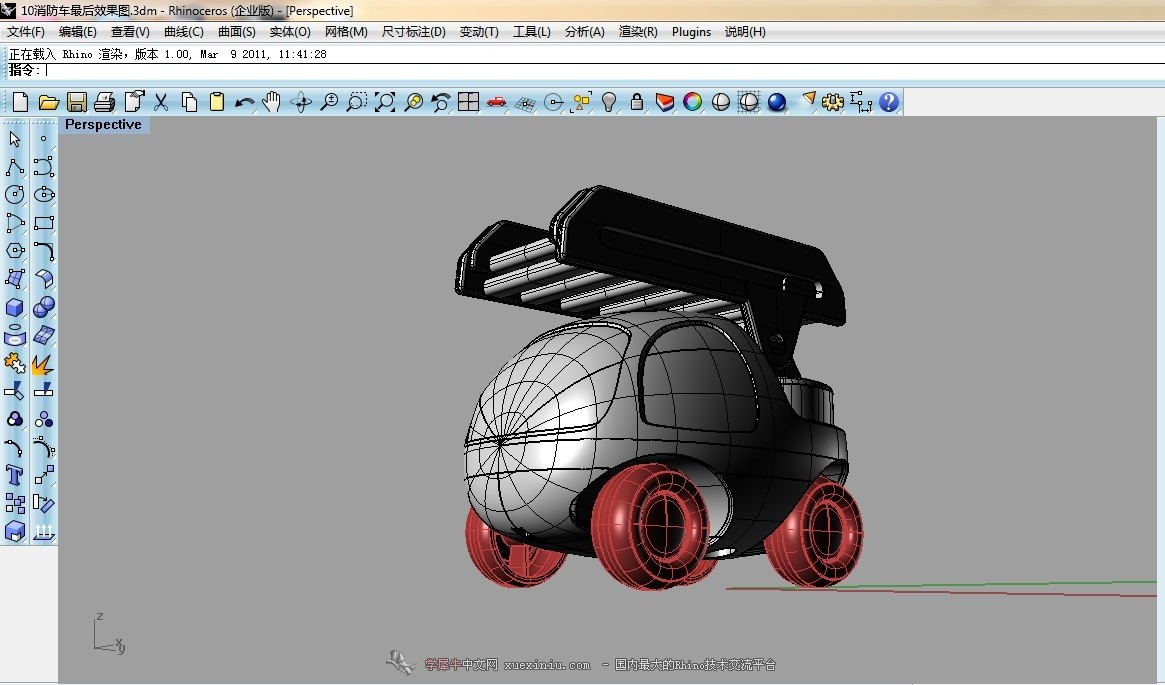Open the 工具(L) menu
This screenshot has height=685, width=1165.
click(x=532, y=32)
